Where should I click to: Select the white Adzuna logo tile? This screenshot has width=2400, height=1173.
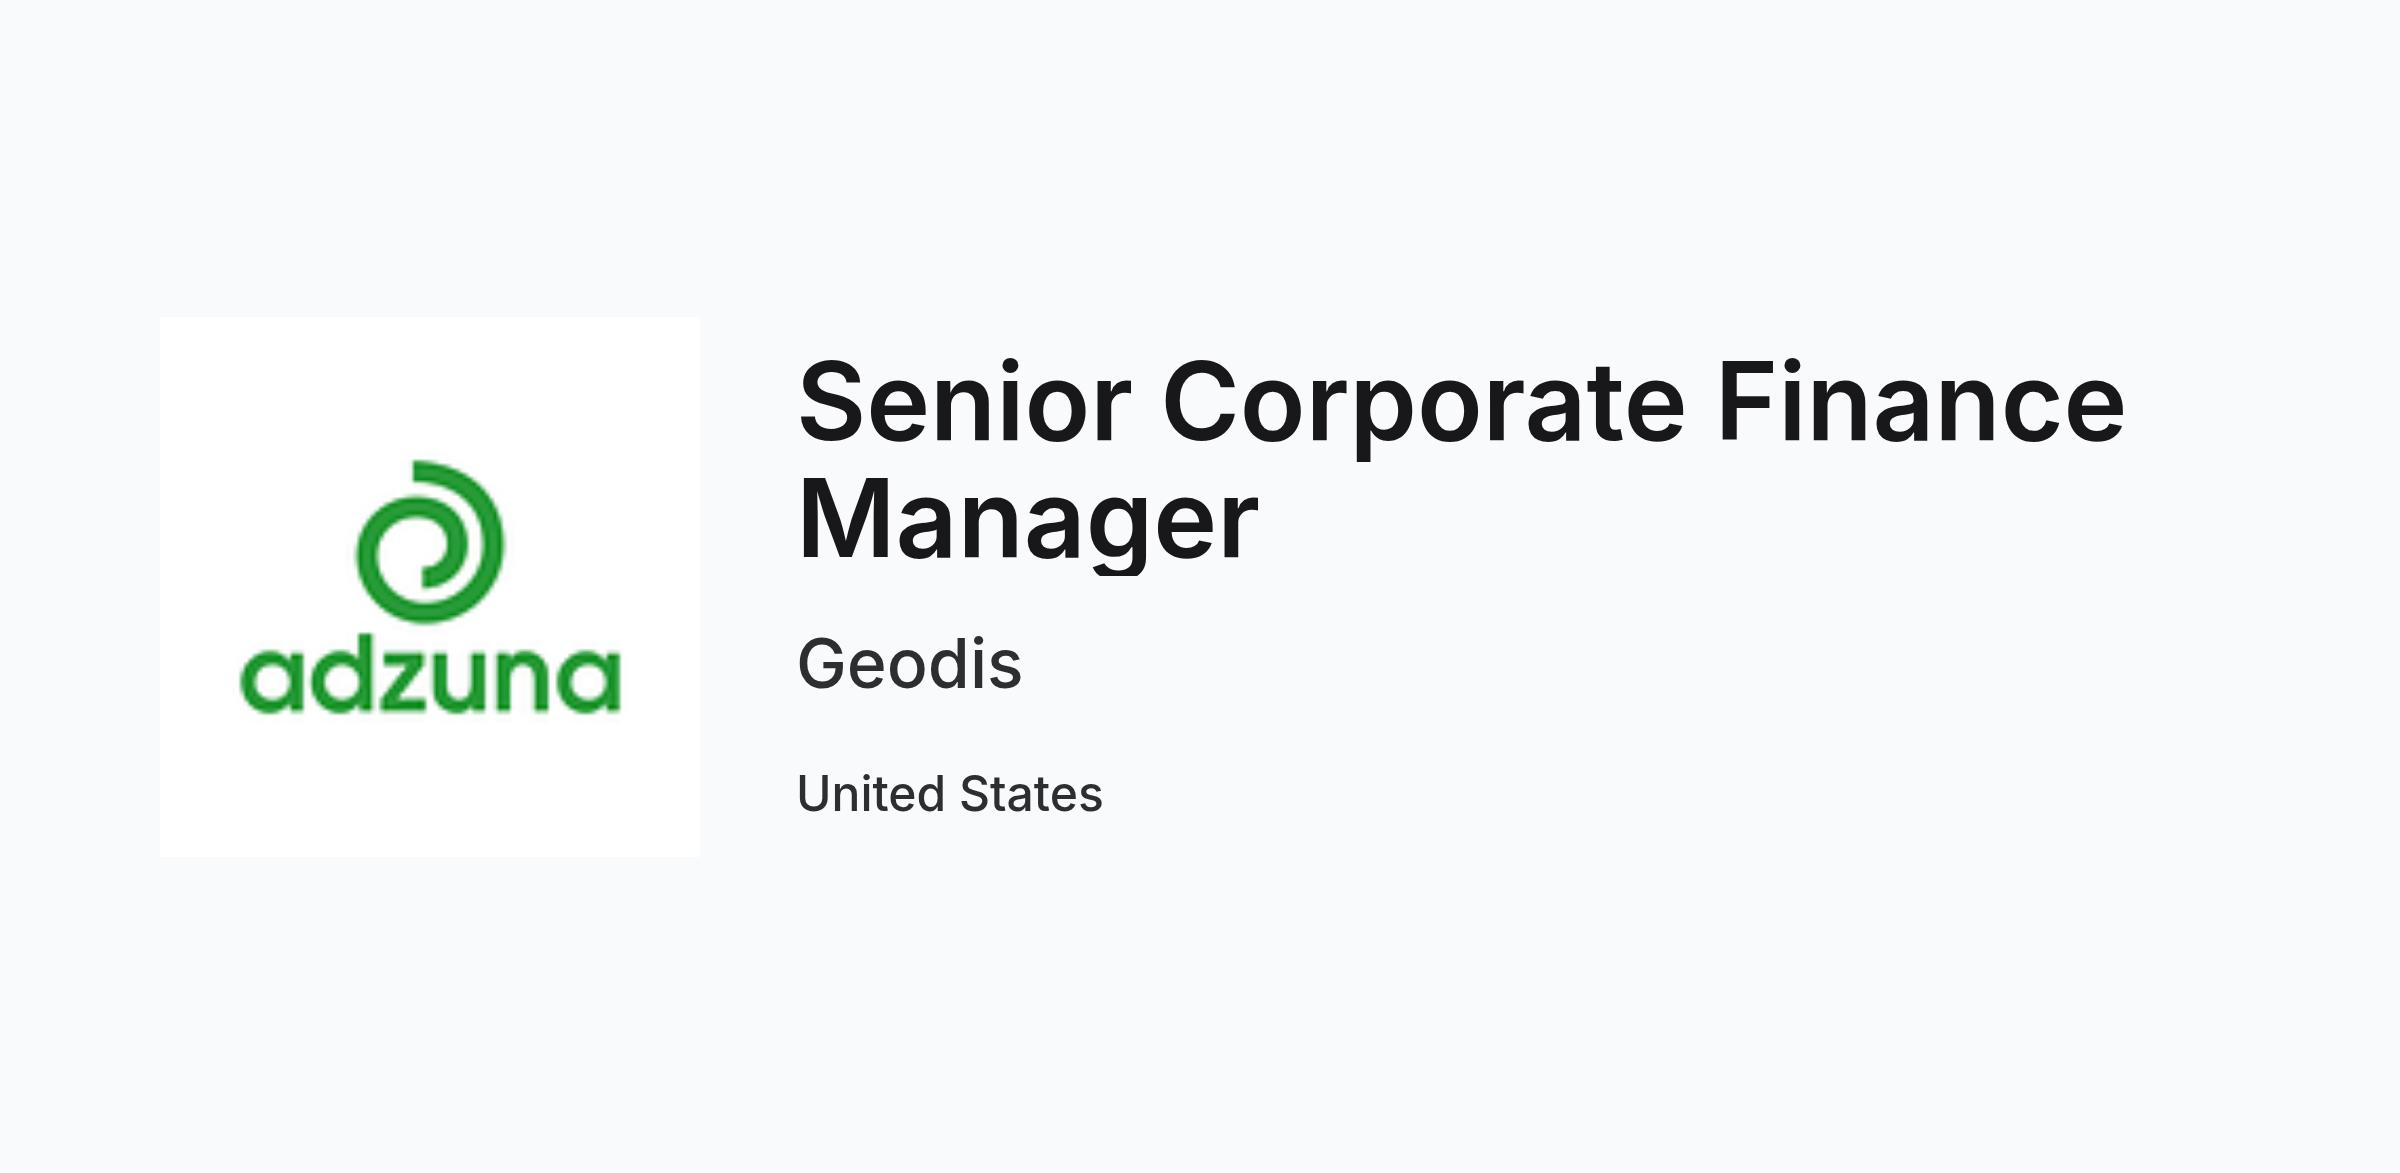[x=430, y=587]
